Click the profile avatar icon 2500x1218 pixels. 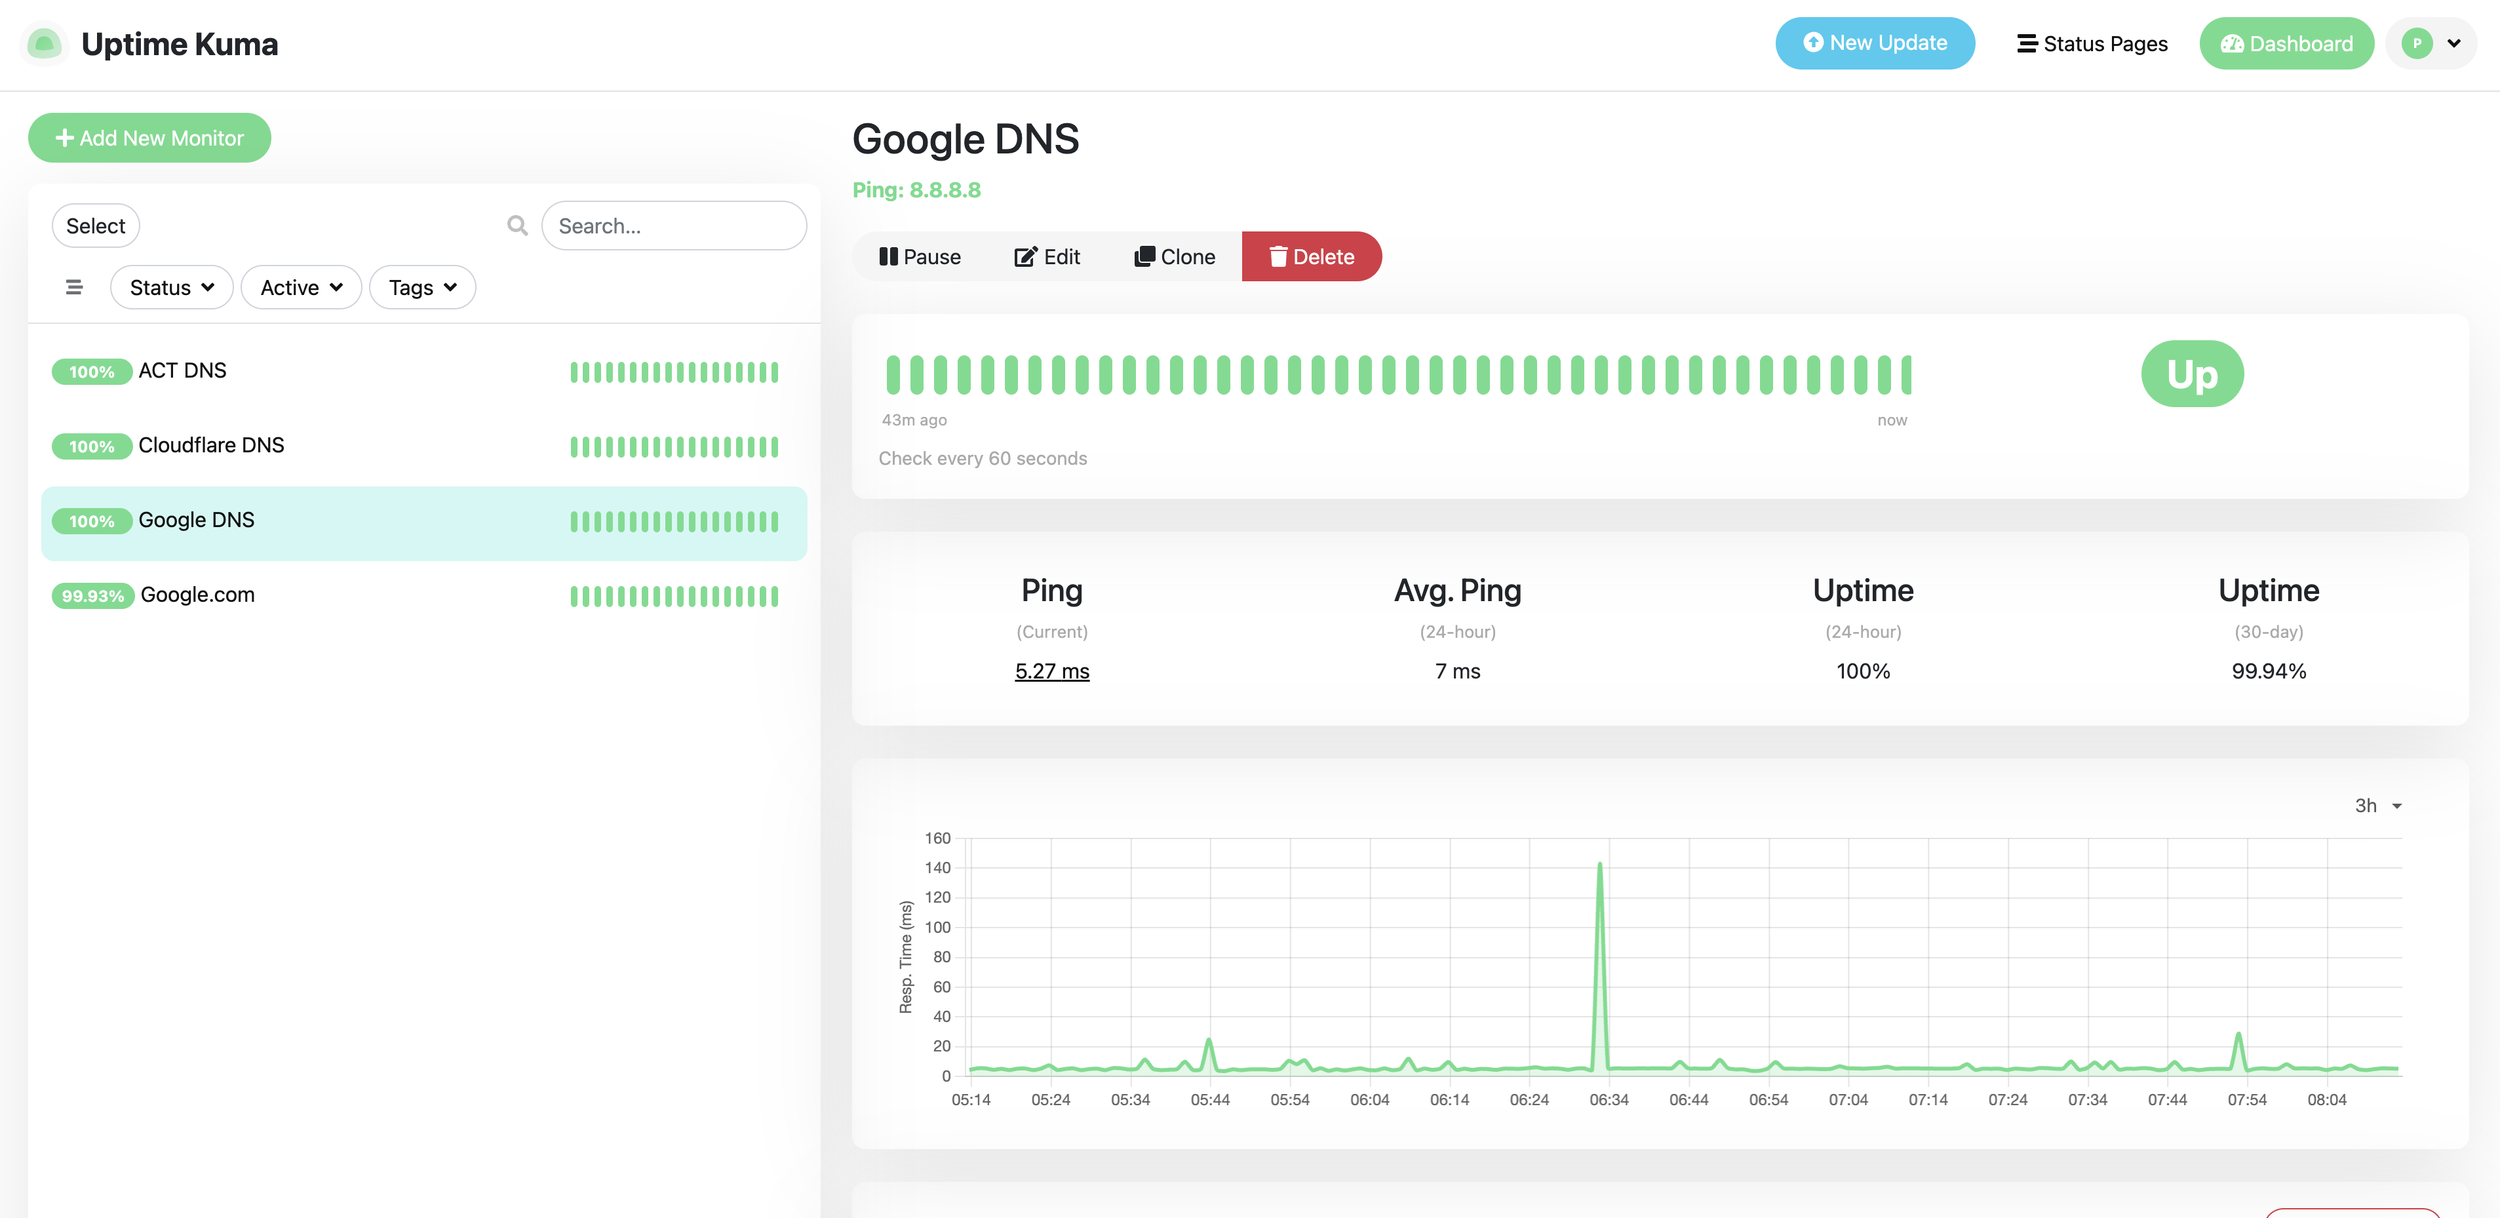tap(2416, 44)
